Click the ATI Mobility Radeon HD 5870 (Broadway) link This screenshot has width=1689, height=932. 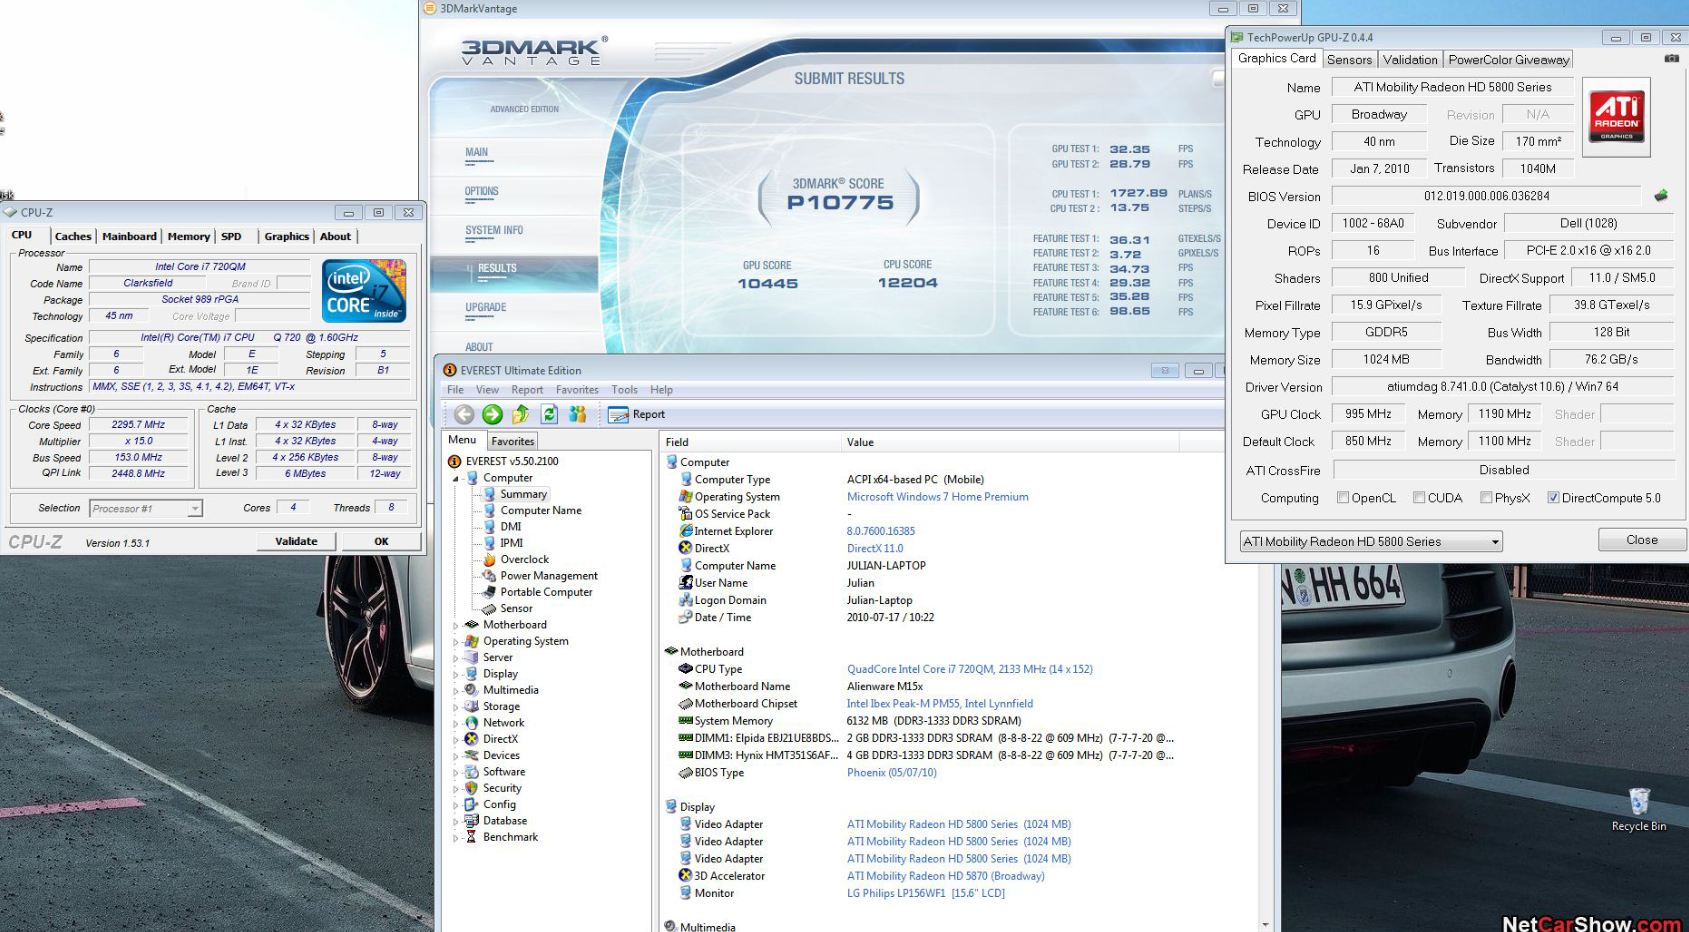pyautogui.click(x=945, y=876)
